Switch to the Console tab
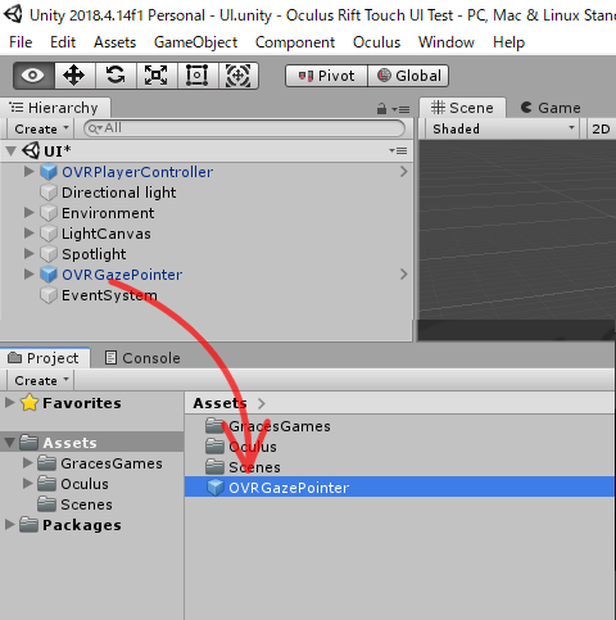The height and width of the screenshot is (620, 616). (x=143, y=358)
